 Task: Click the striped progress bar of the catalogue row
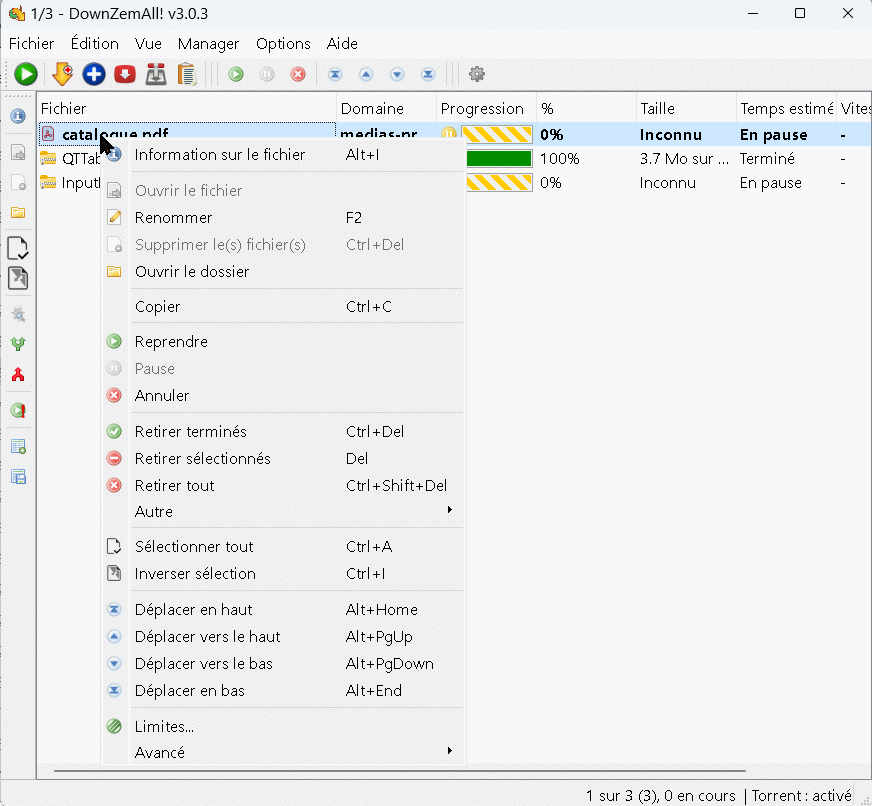click(x=497, y=135)
